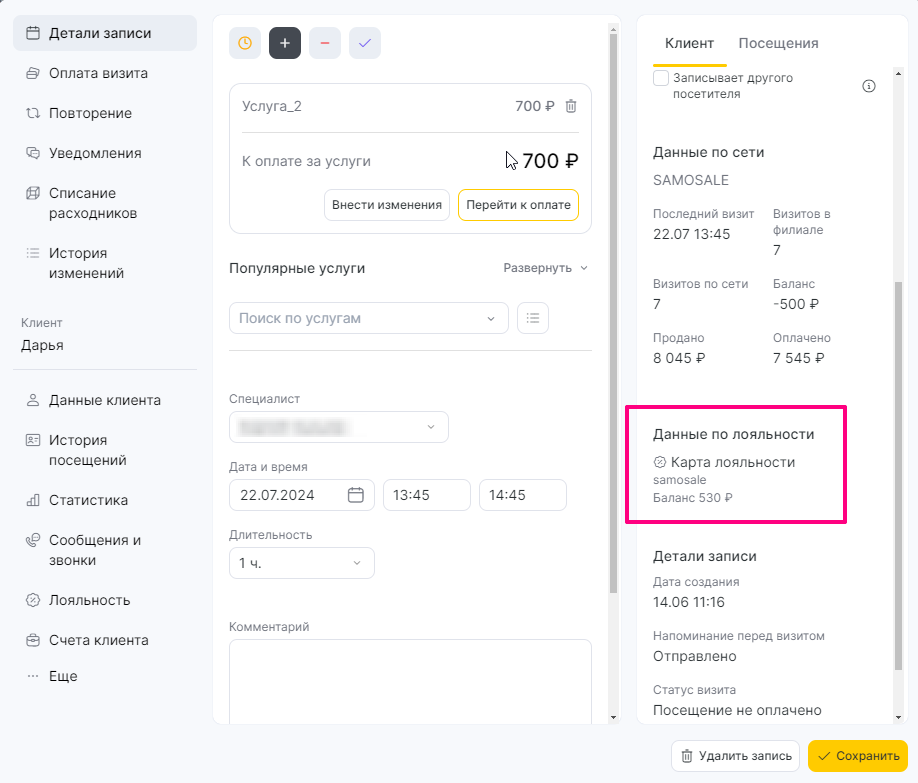Image resolution: width=918 pixels, height=783 pixels.
Task: Click the Внести изменения button
Action: [386, 205]
